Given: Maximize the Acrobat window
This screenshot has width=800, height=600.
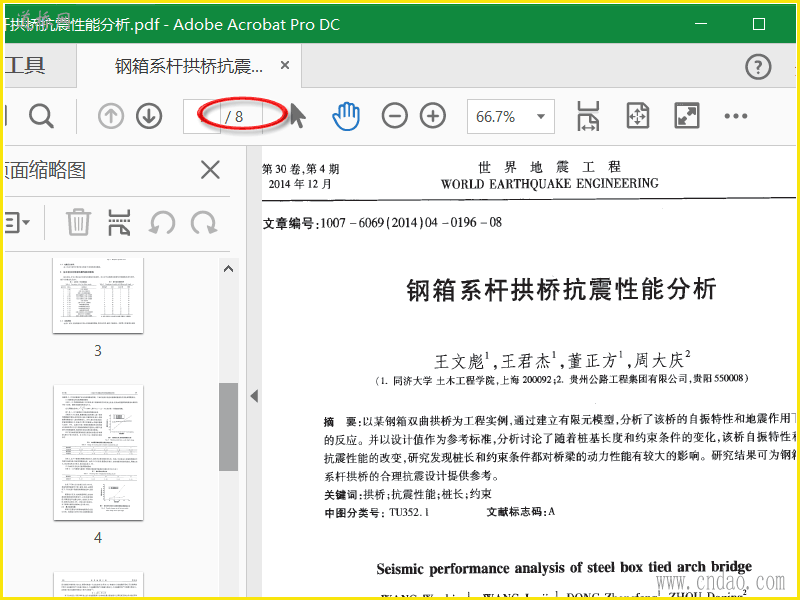Looking at the screenshot, I should 759,24.
